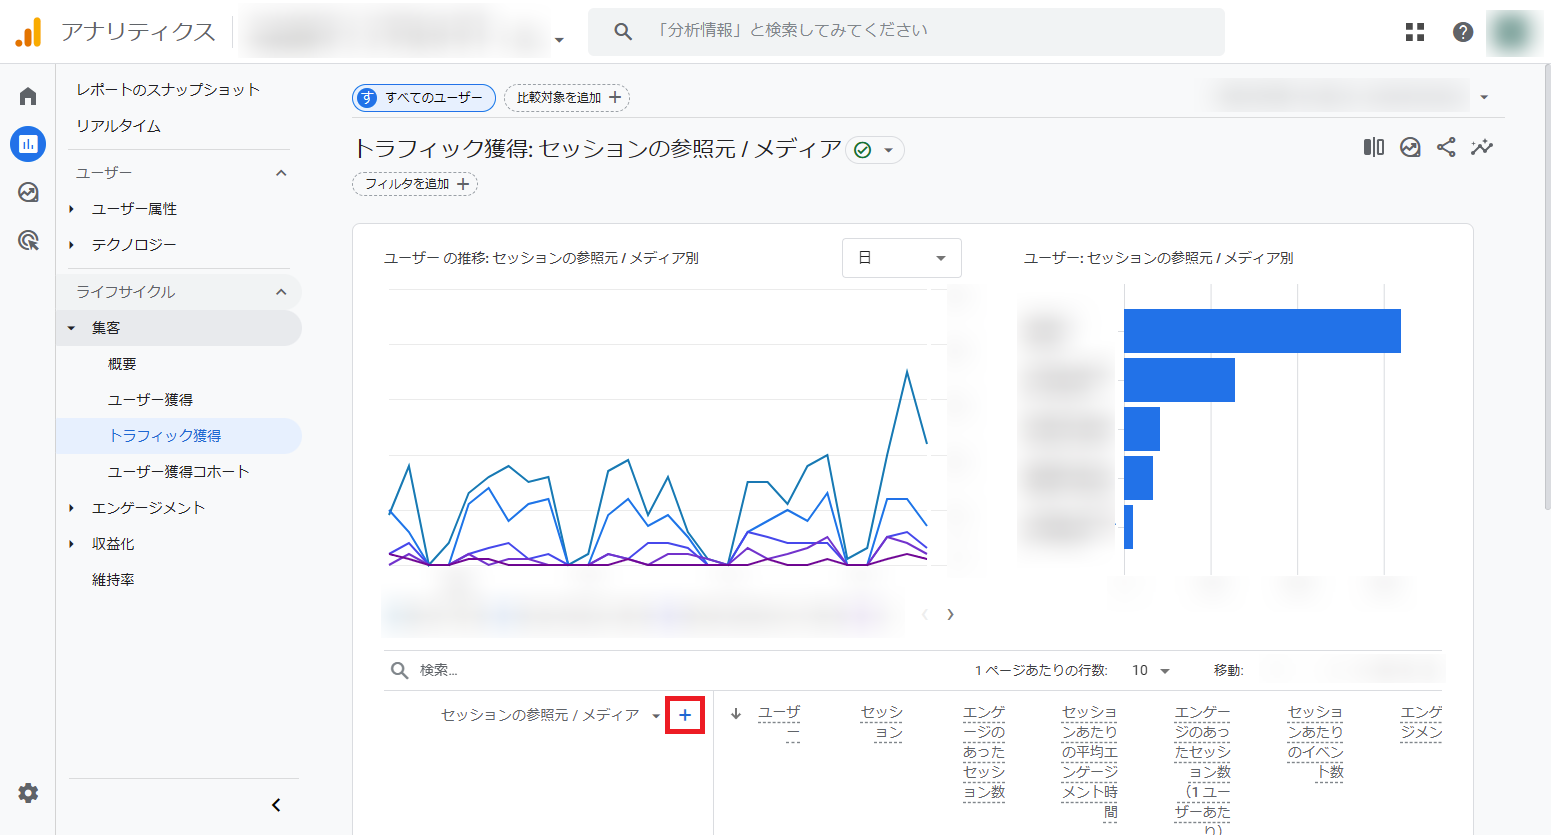Click the share report icon
1551x835 pixels.
click(x=1446, y=148)
